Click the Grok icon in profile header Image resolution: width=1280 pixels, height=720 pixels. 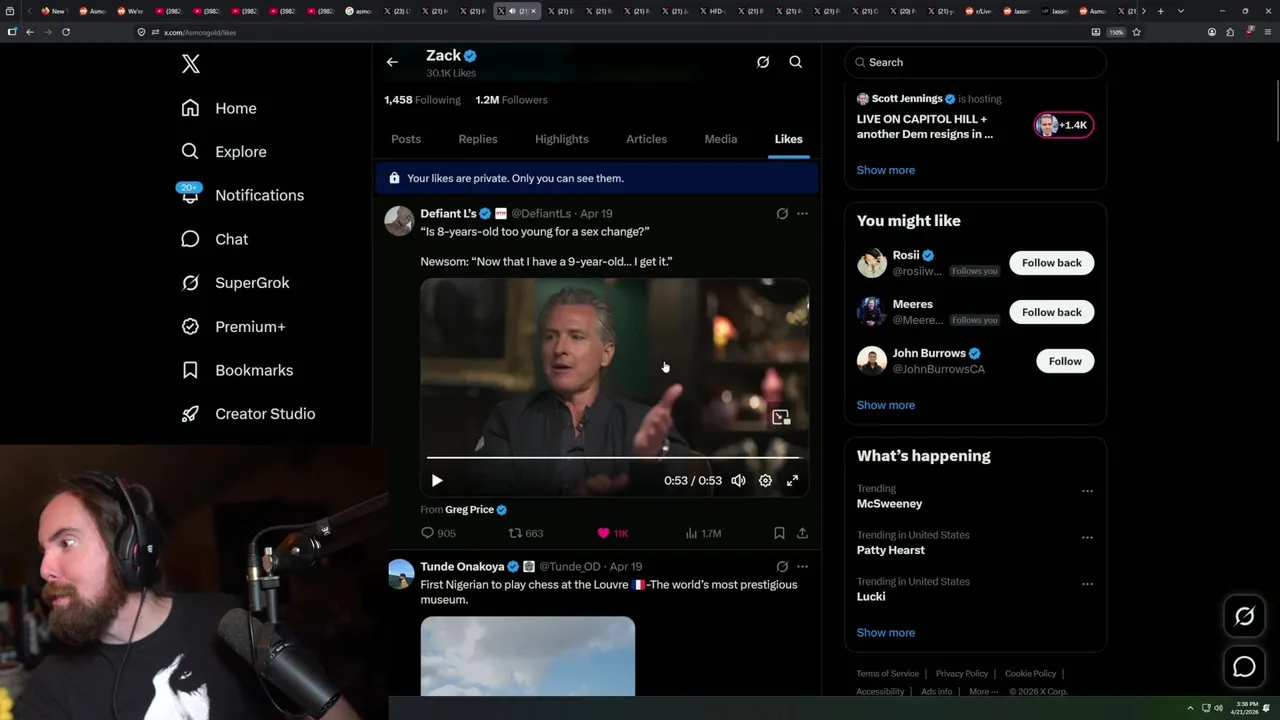[x=763, y=62]
